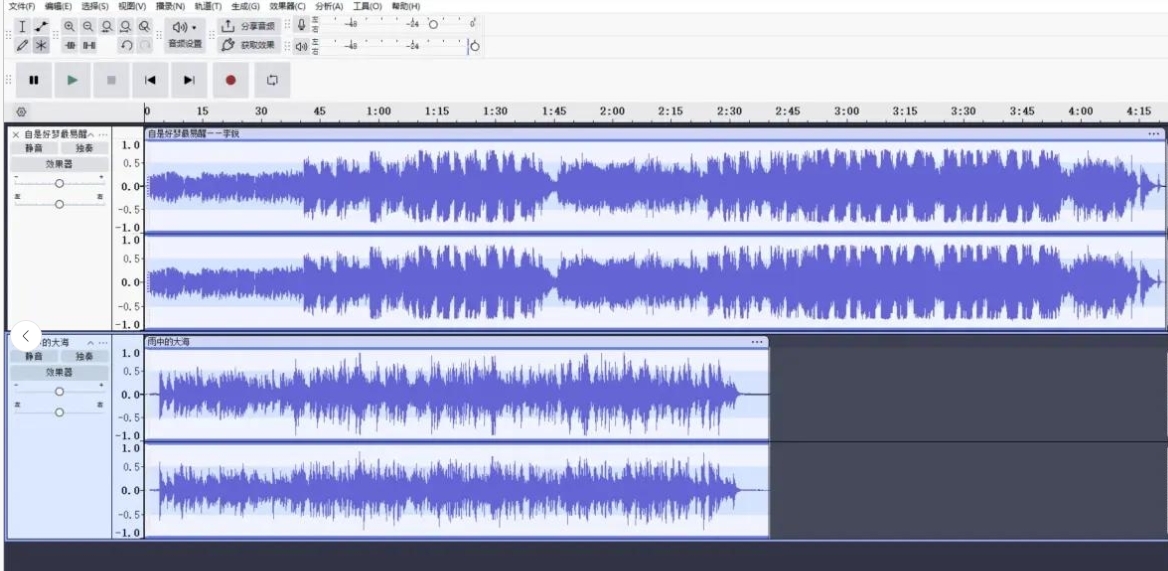This screenshot has height=571, width=1168.
Task: Fit project to width icon
Action: pyautogui.click(x=126, y=26)
